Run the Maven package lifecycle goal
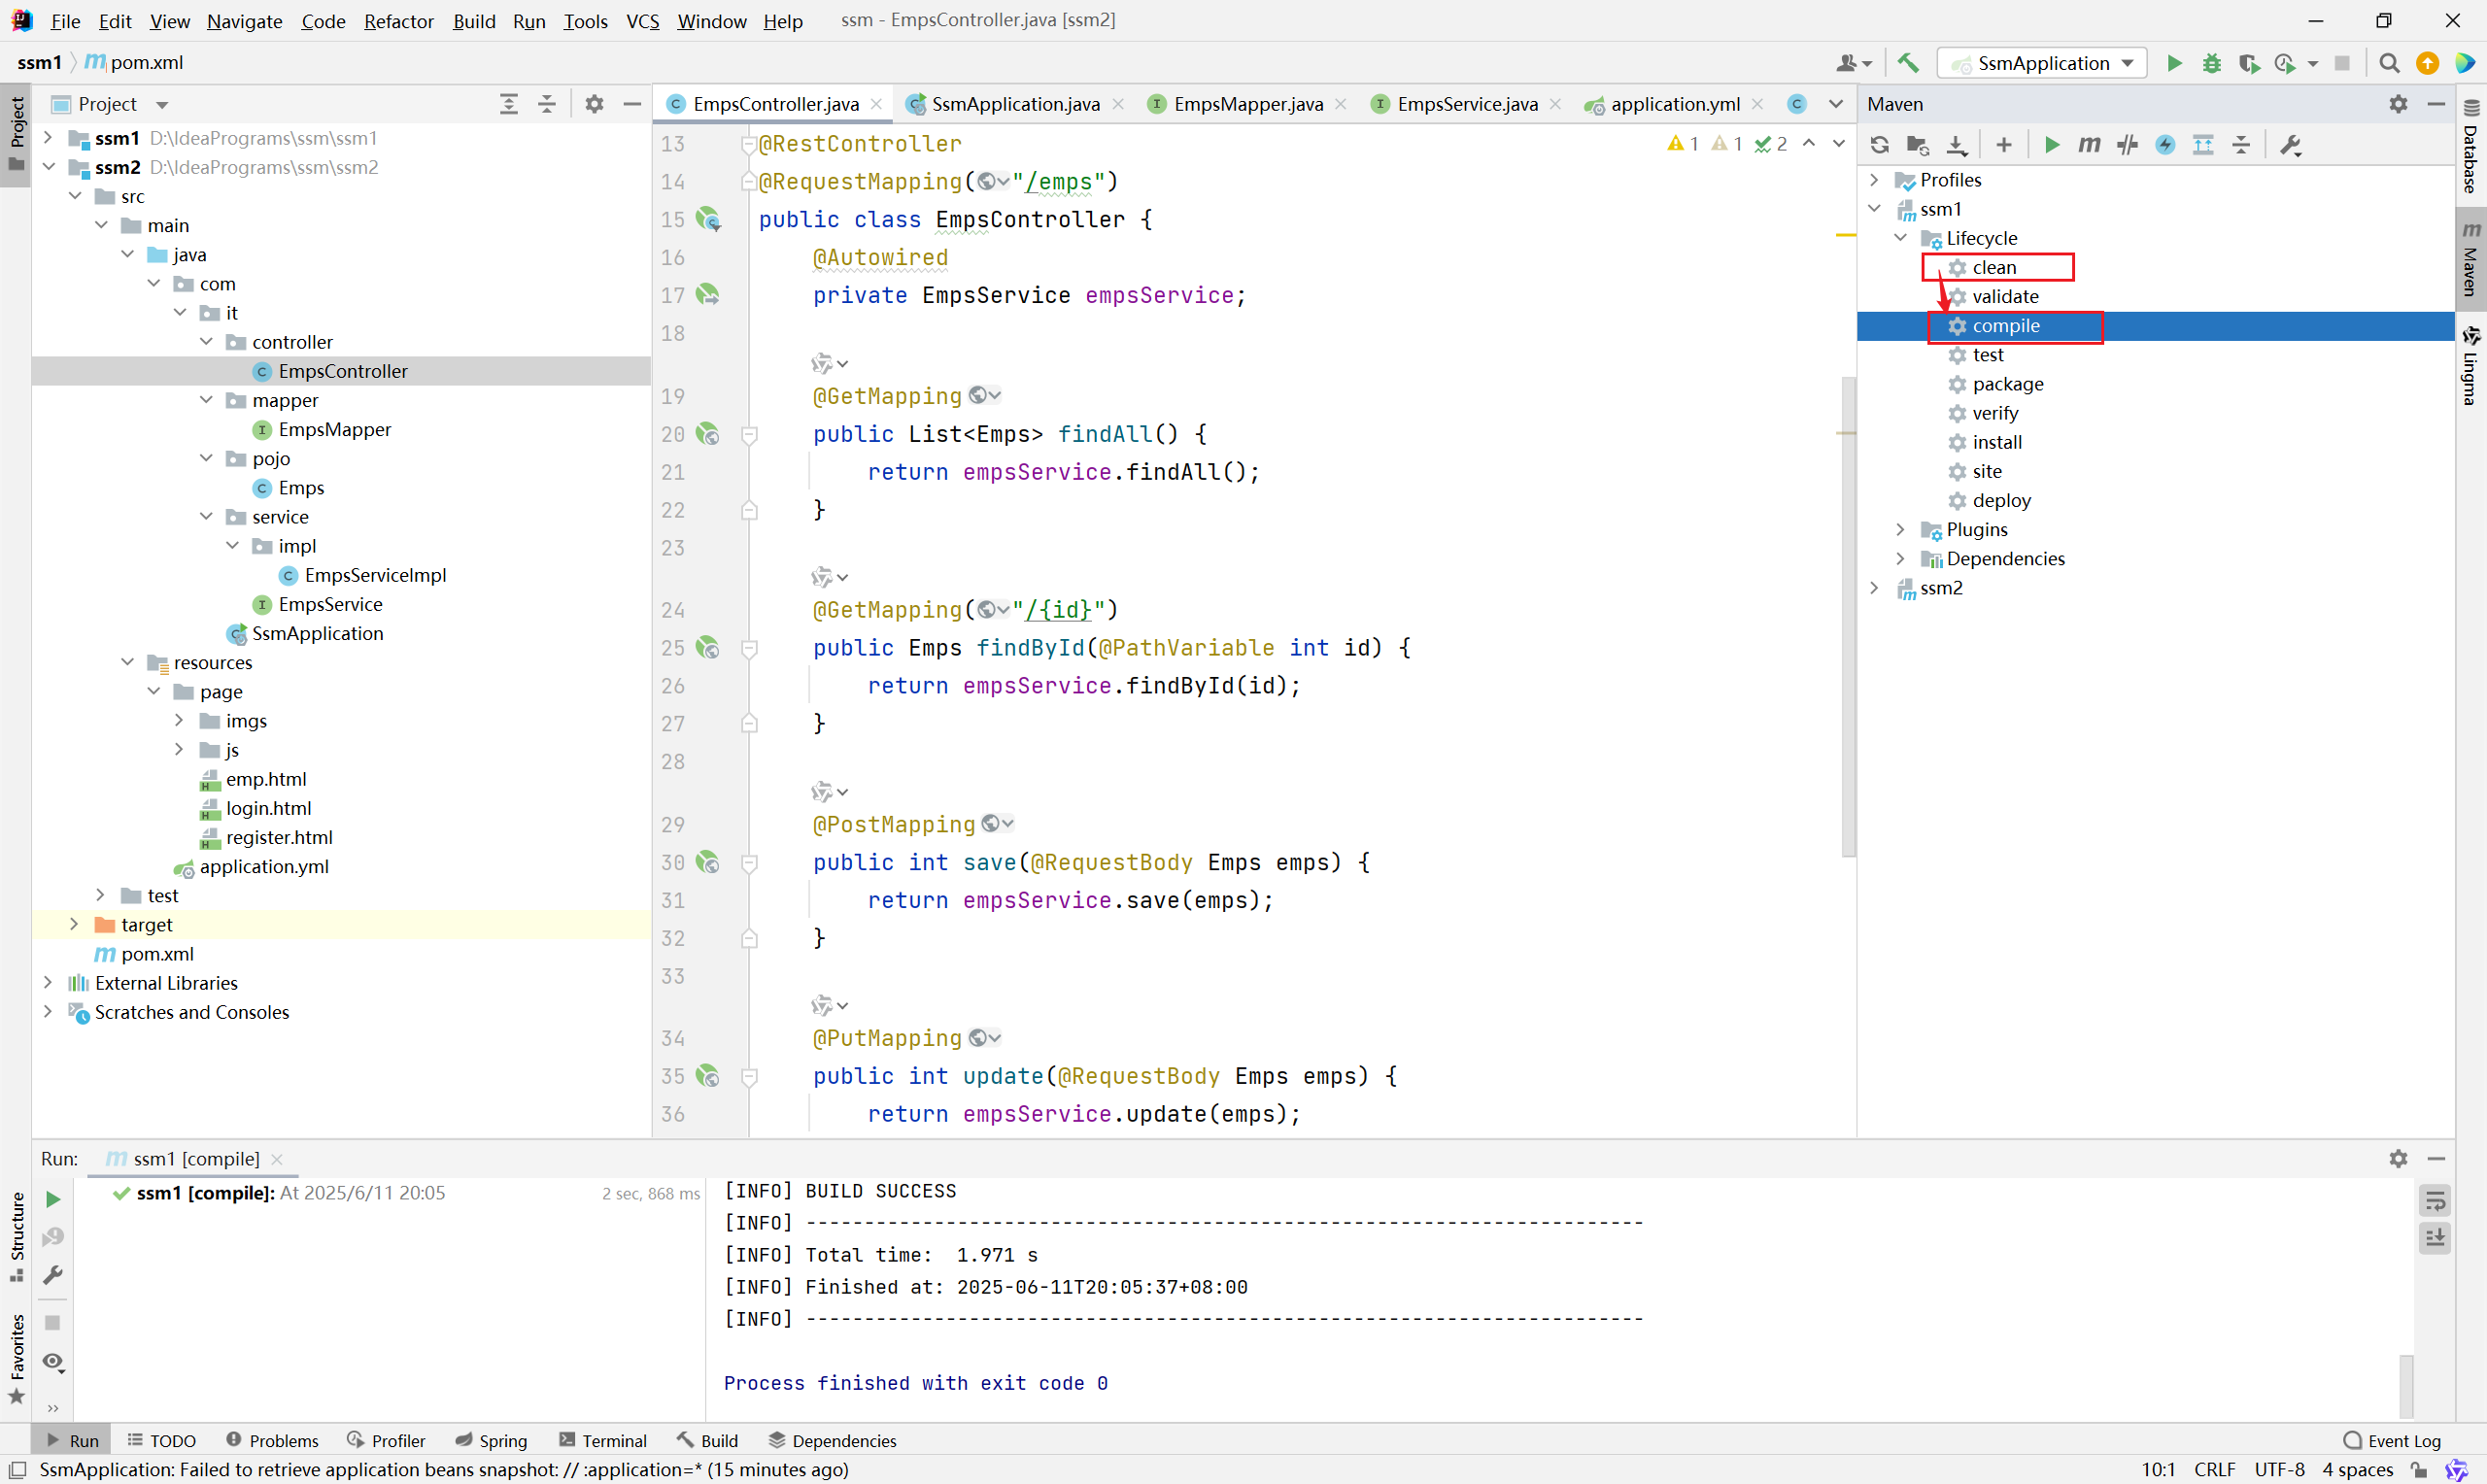The image size is (2487, 1484). pos(2007,384)
